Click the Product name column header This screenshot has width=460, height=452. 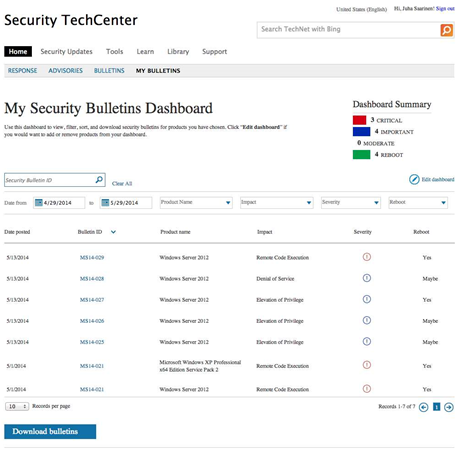175,232
